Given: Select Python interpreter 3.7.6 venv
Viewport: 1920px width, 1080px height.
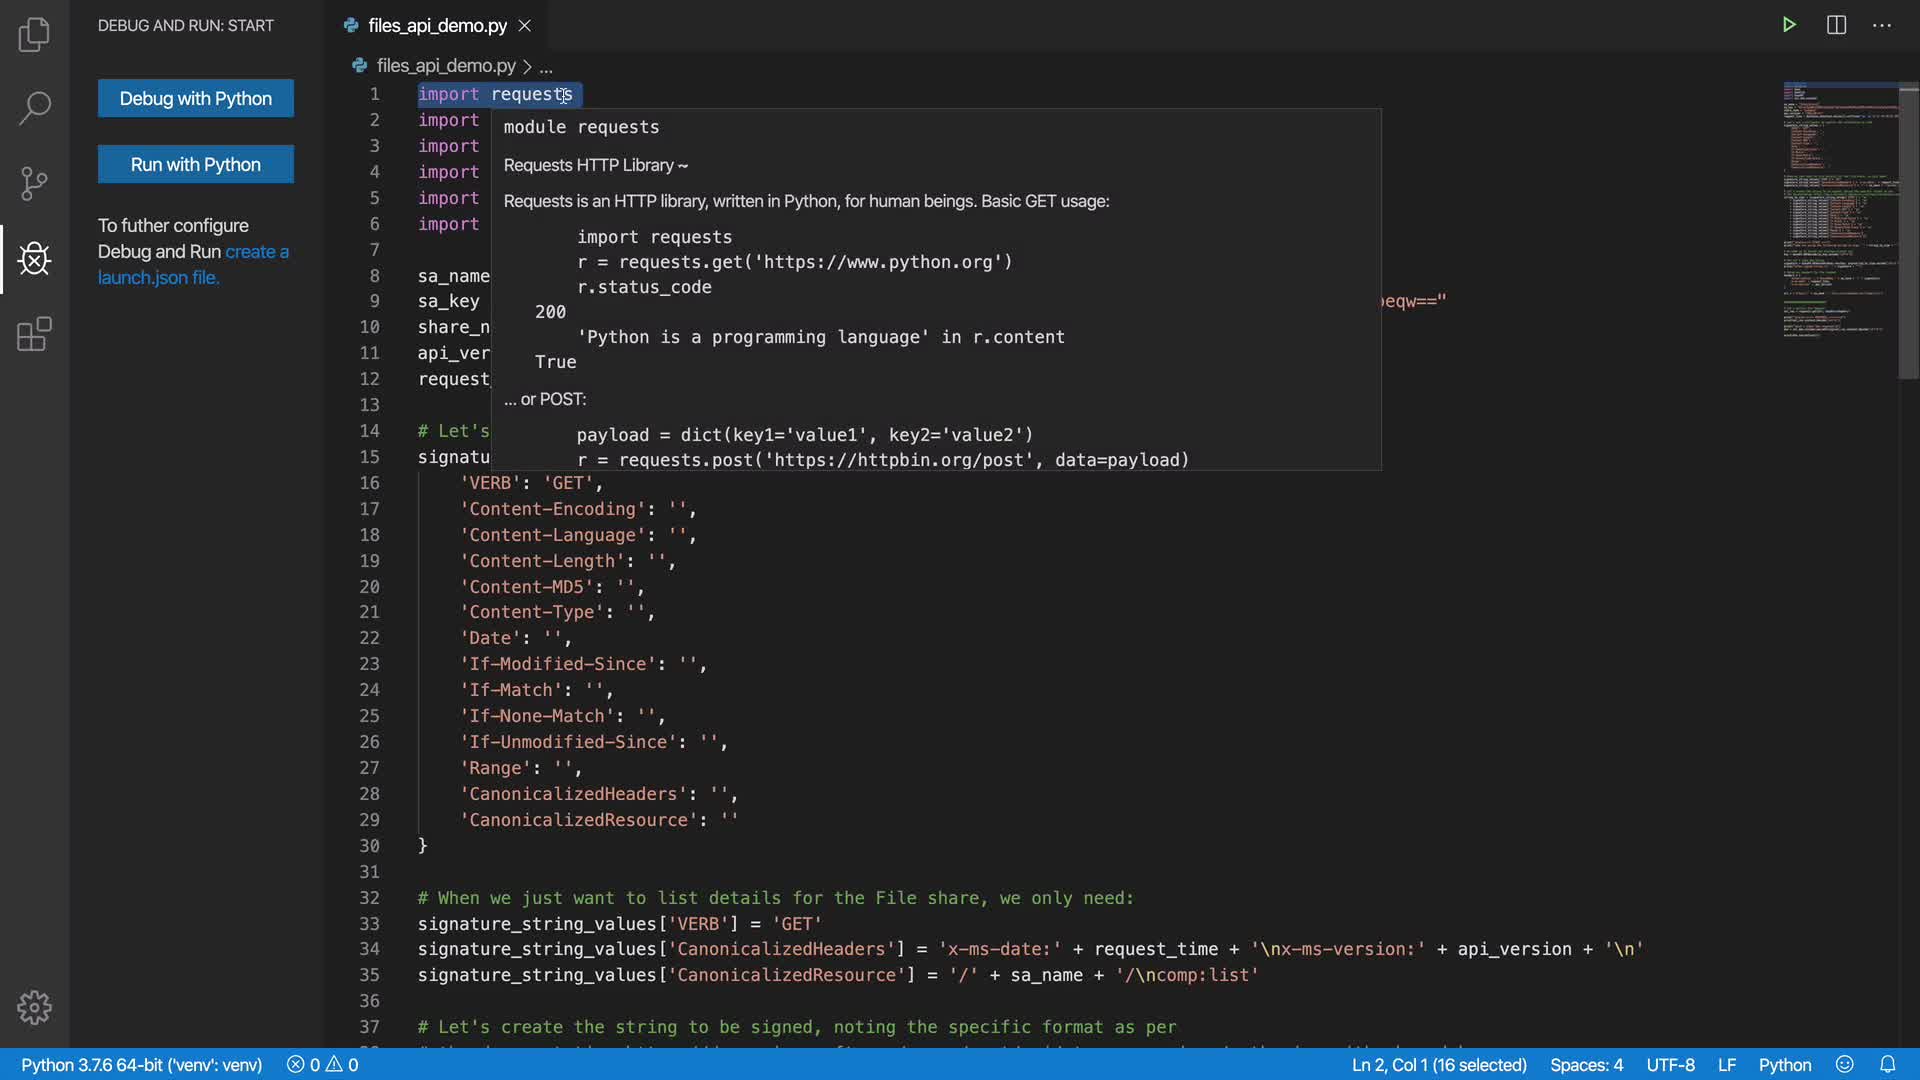Looking at the screenshot, I should tap(141, 1065).
